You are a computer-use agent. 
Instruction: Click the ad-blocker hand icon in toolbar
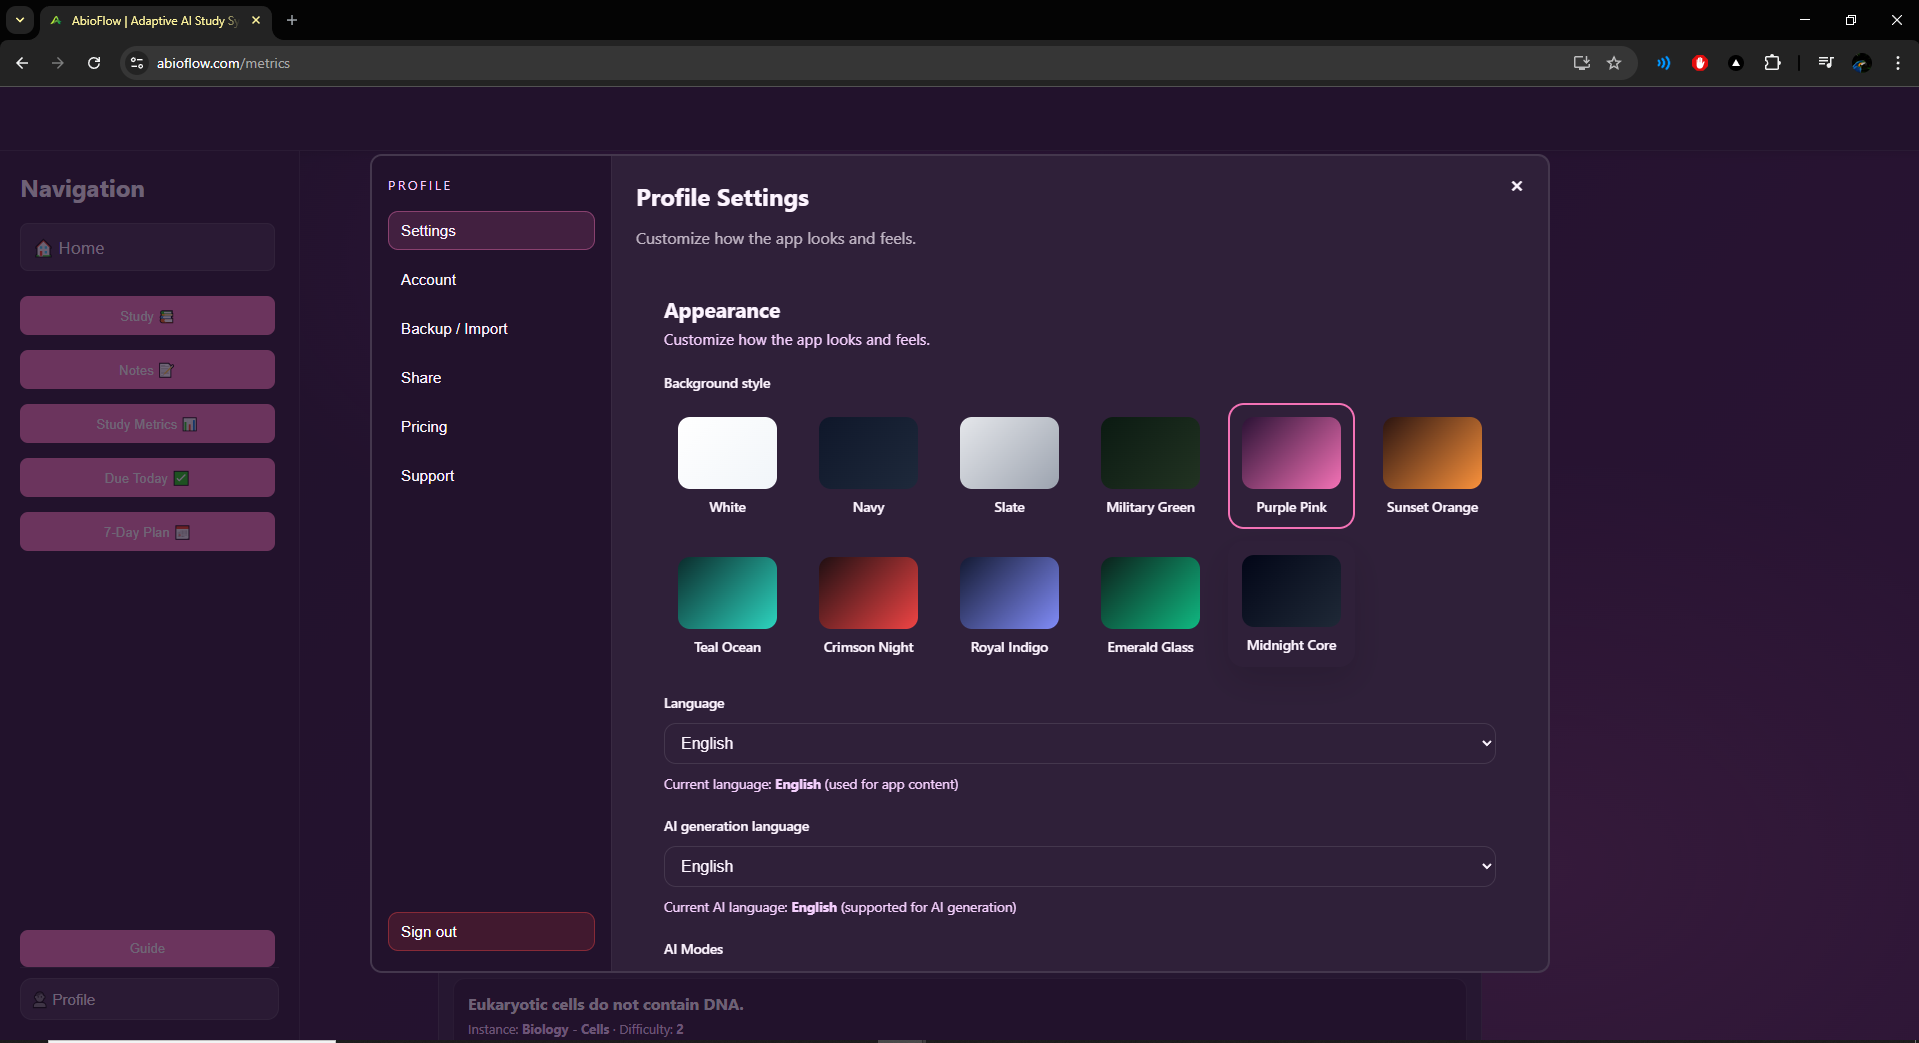1699,62
